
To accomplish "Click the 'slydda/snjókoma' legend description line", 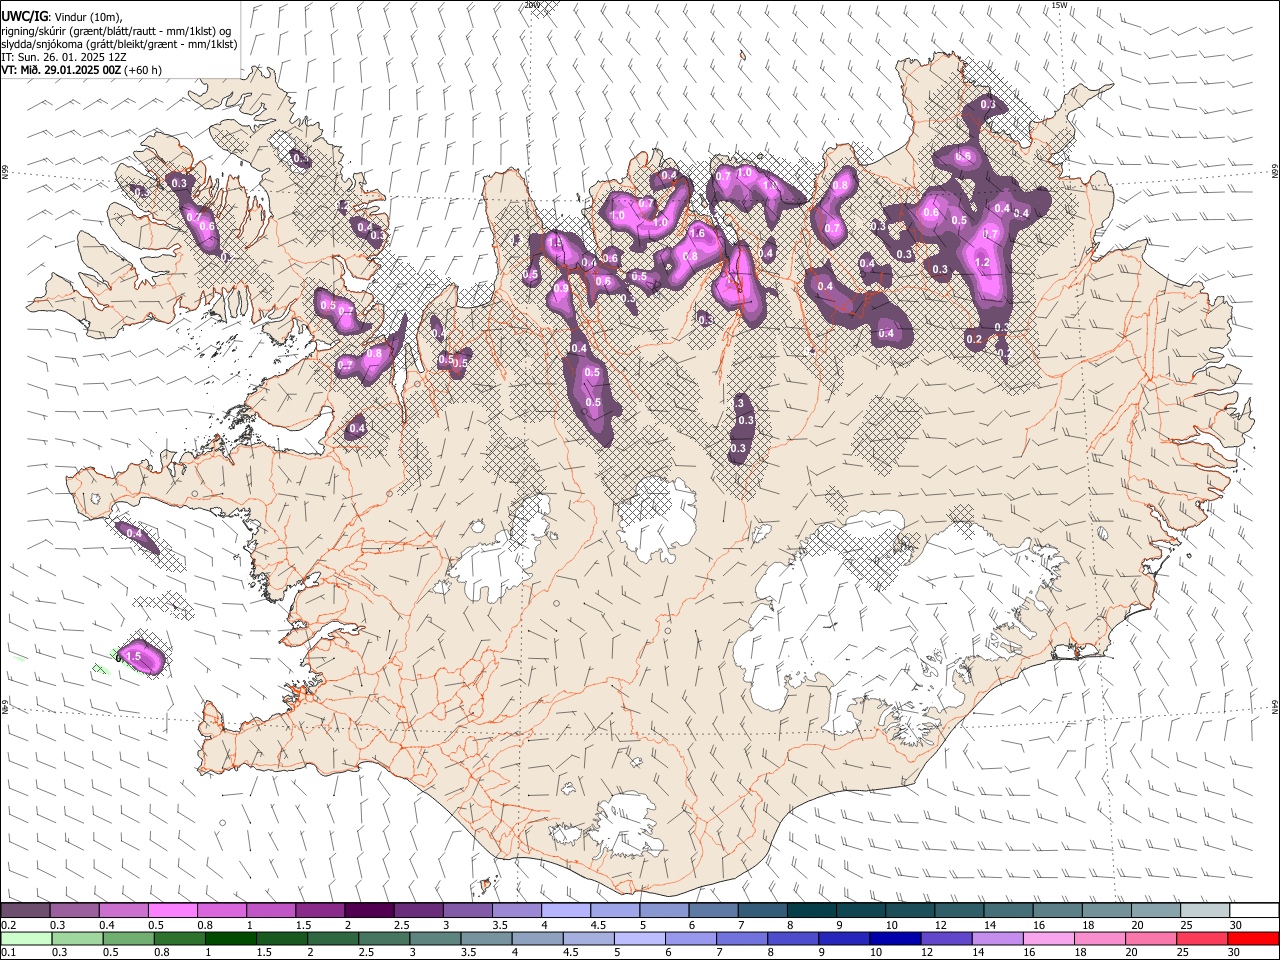I will (119, 44).
